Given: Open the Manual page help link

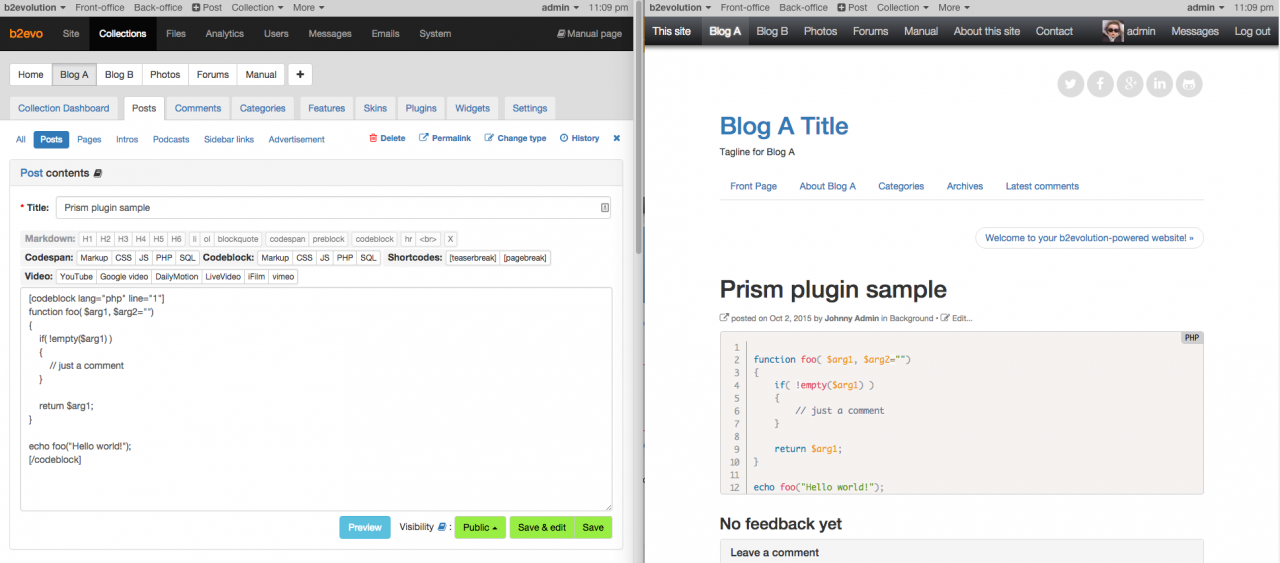Looking at the screenshot, I should pos(589,34).
